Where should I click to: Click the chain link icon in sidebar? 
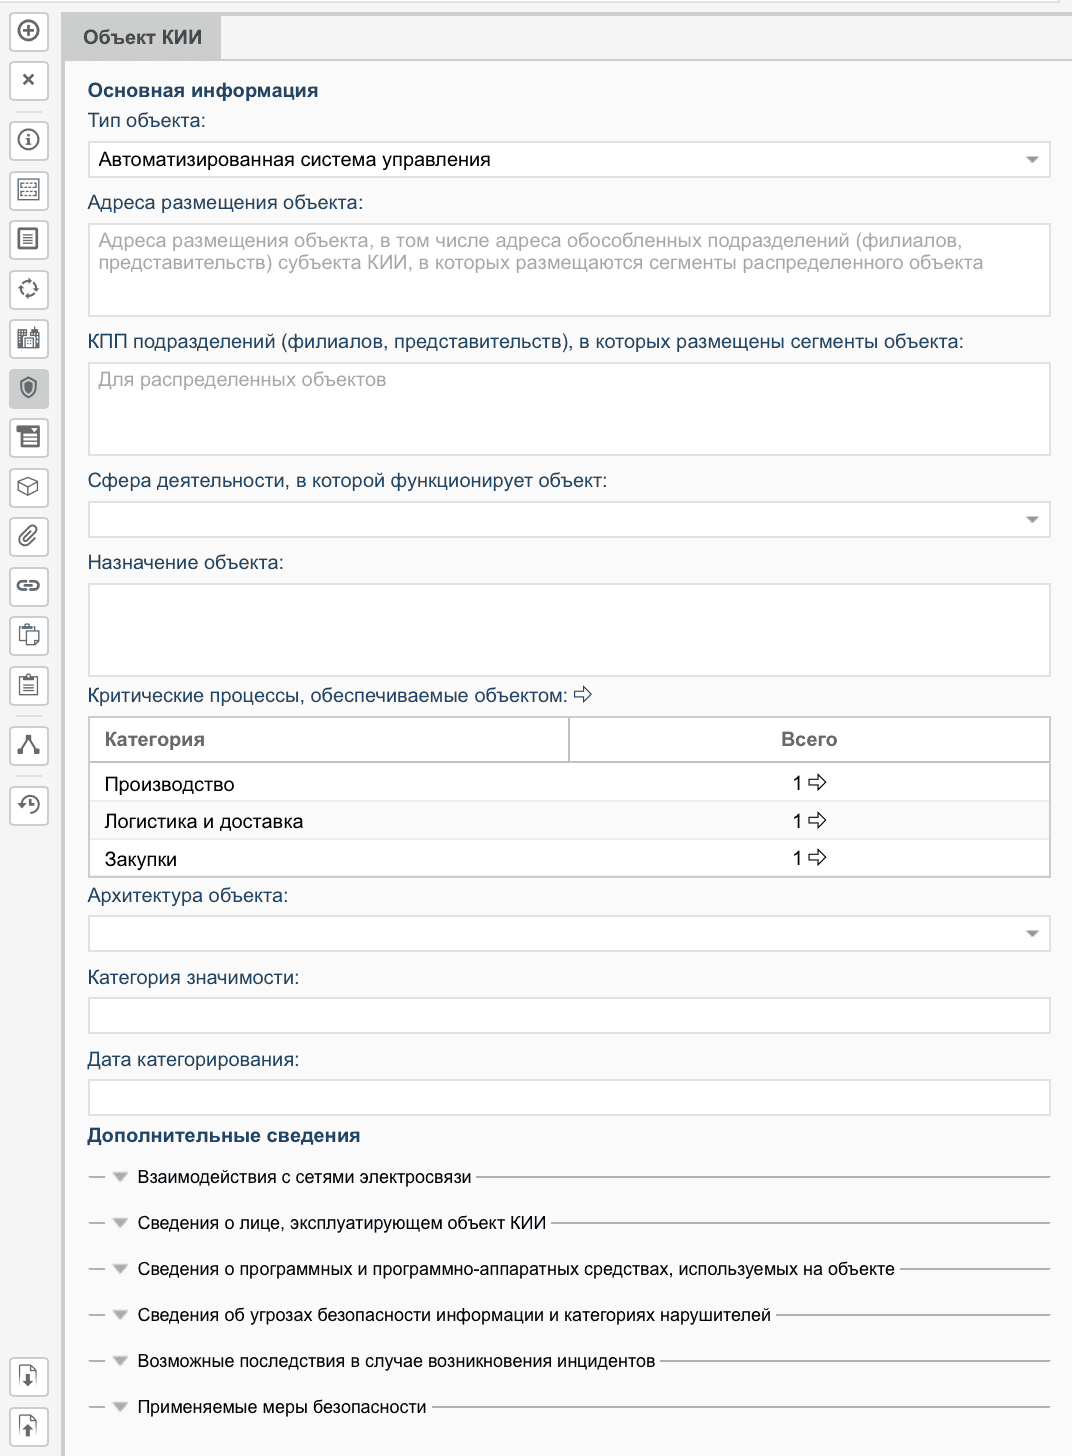(29, 586)
